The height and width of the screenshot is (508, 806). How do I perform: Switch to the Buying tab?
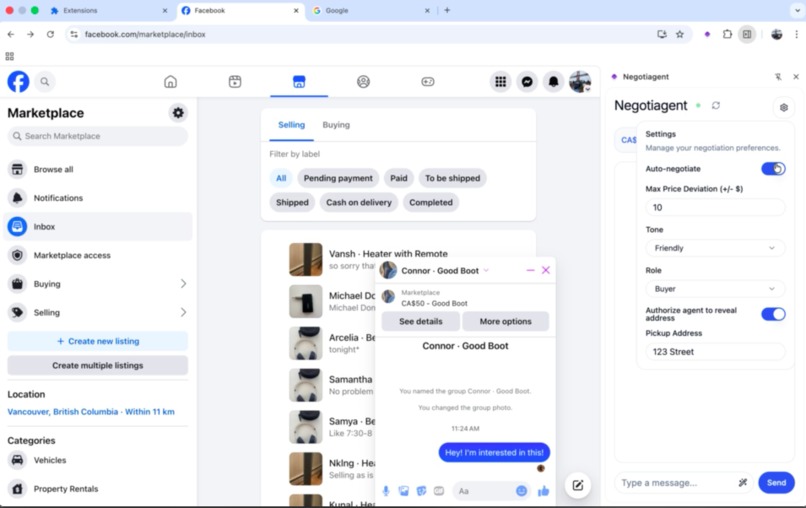pos(336,125)
